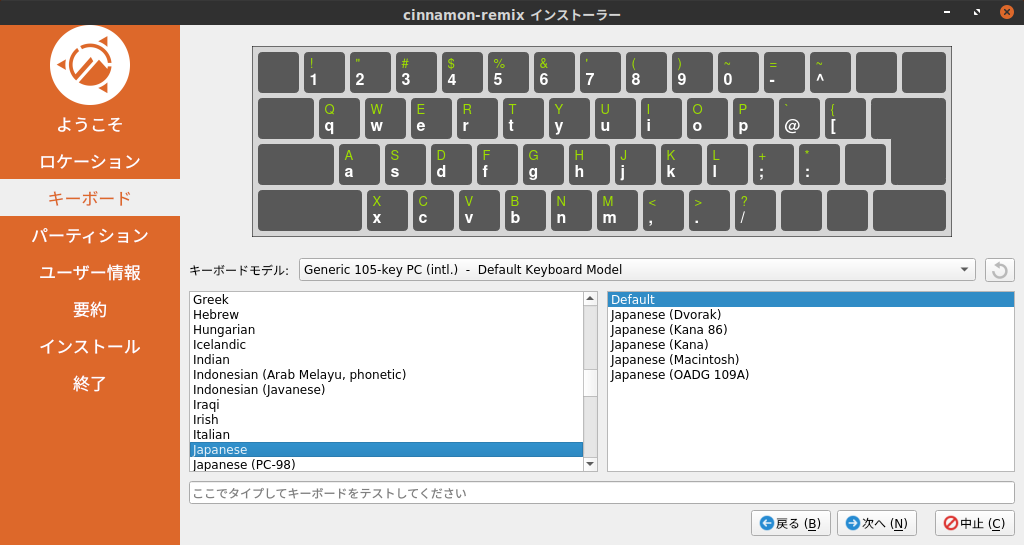Click the reset keyboard model icon
Viewport: 1024px width, 545px height.
pyautogui.click(x=999, y=270)
